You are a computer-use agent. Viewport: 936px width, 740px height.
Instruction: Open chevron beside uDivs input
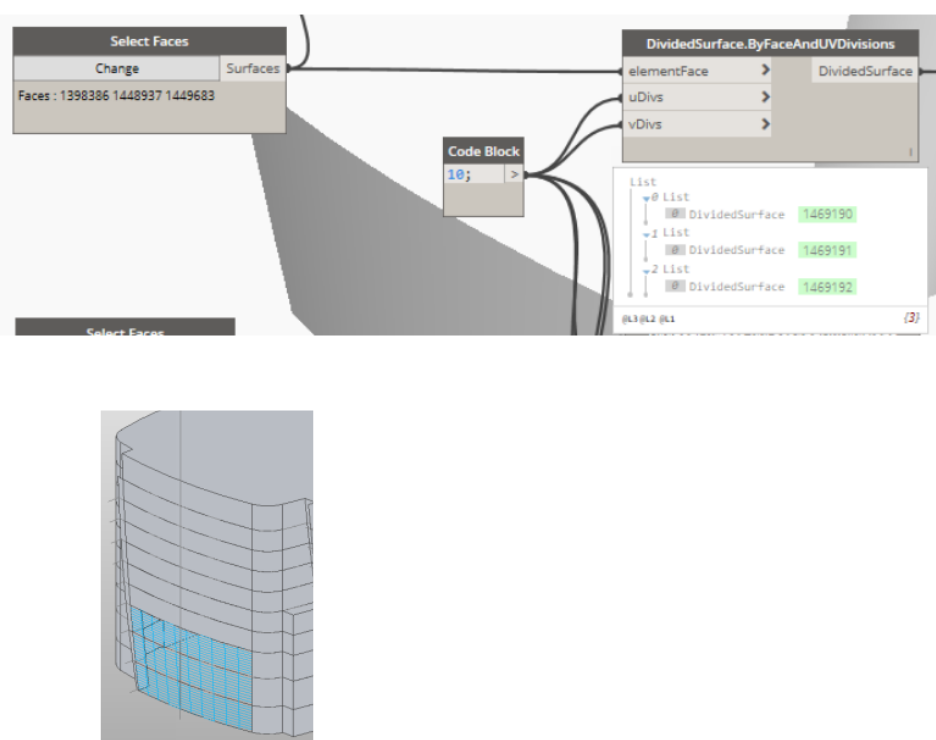click(765, 97)
